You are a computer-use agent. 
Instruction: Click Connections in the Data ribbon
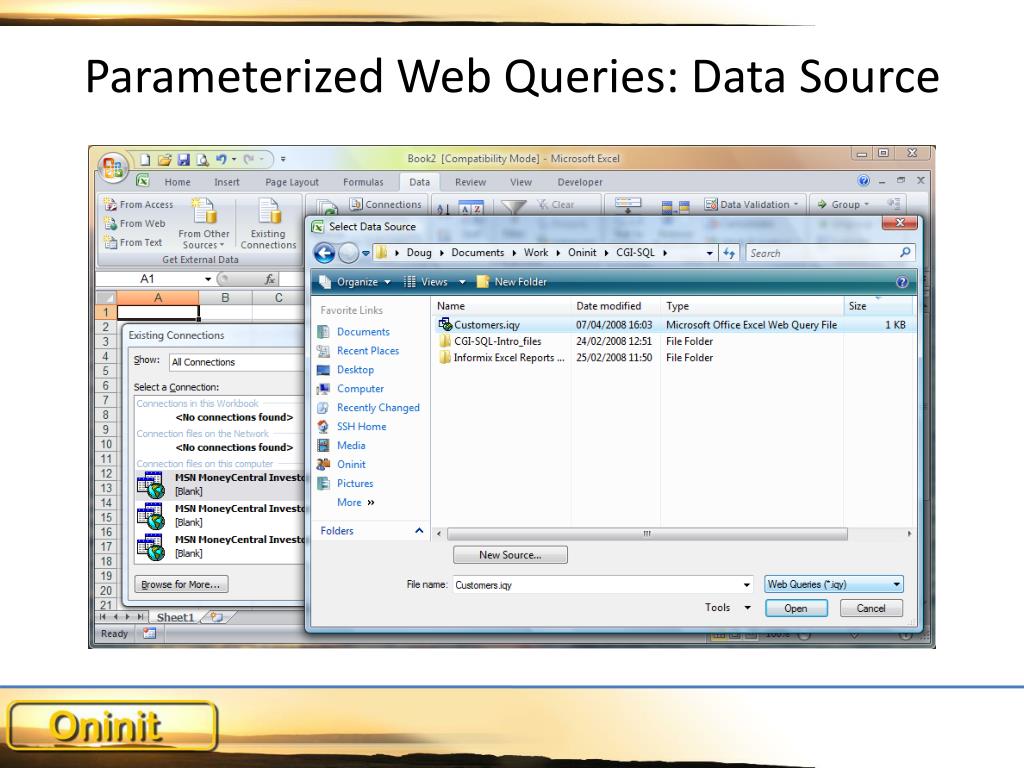pos(386,204)
